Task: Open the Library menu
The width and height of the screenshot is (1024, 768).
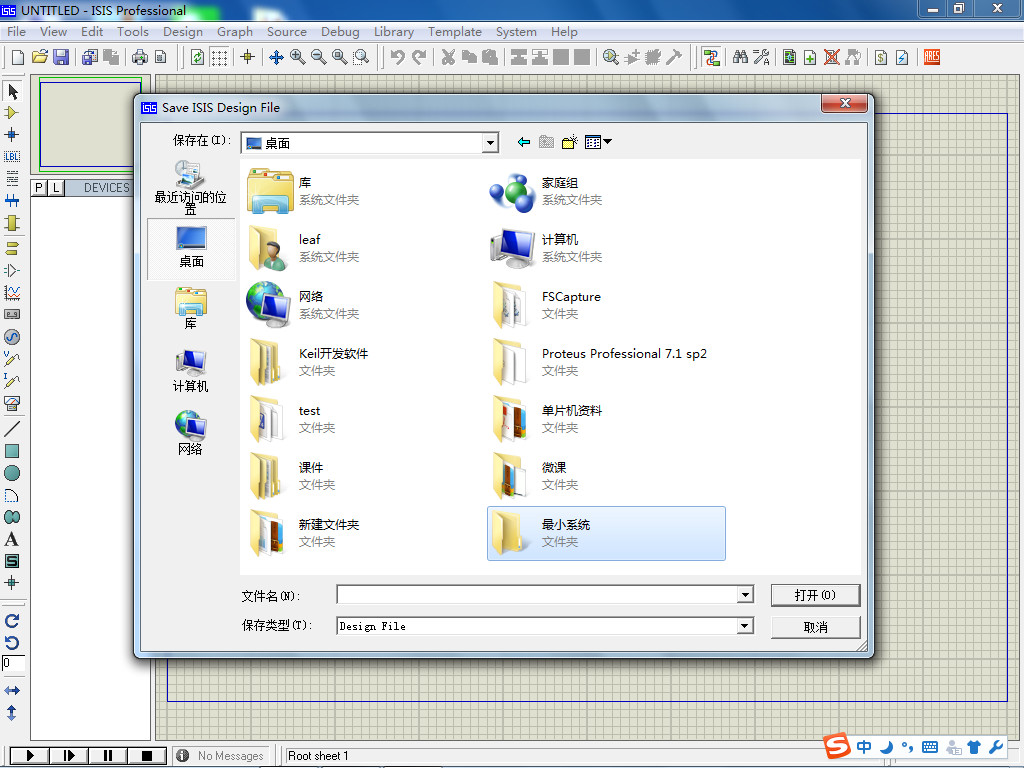Action: click(394, 31)
